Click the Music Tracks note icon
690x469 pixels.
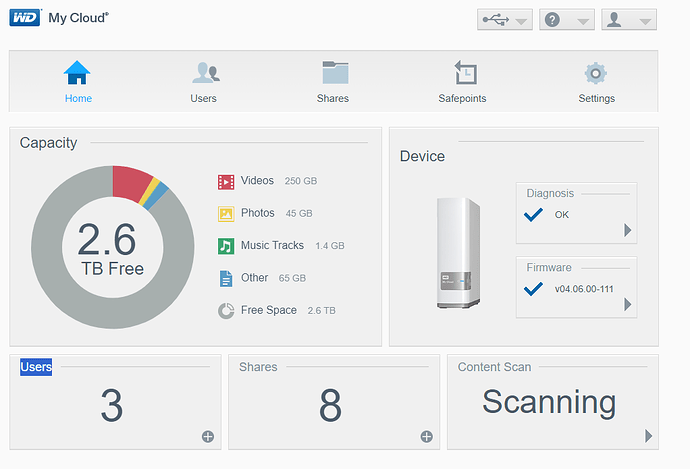[226, 246]
